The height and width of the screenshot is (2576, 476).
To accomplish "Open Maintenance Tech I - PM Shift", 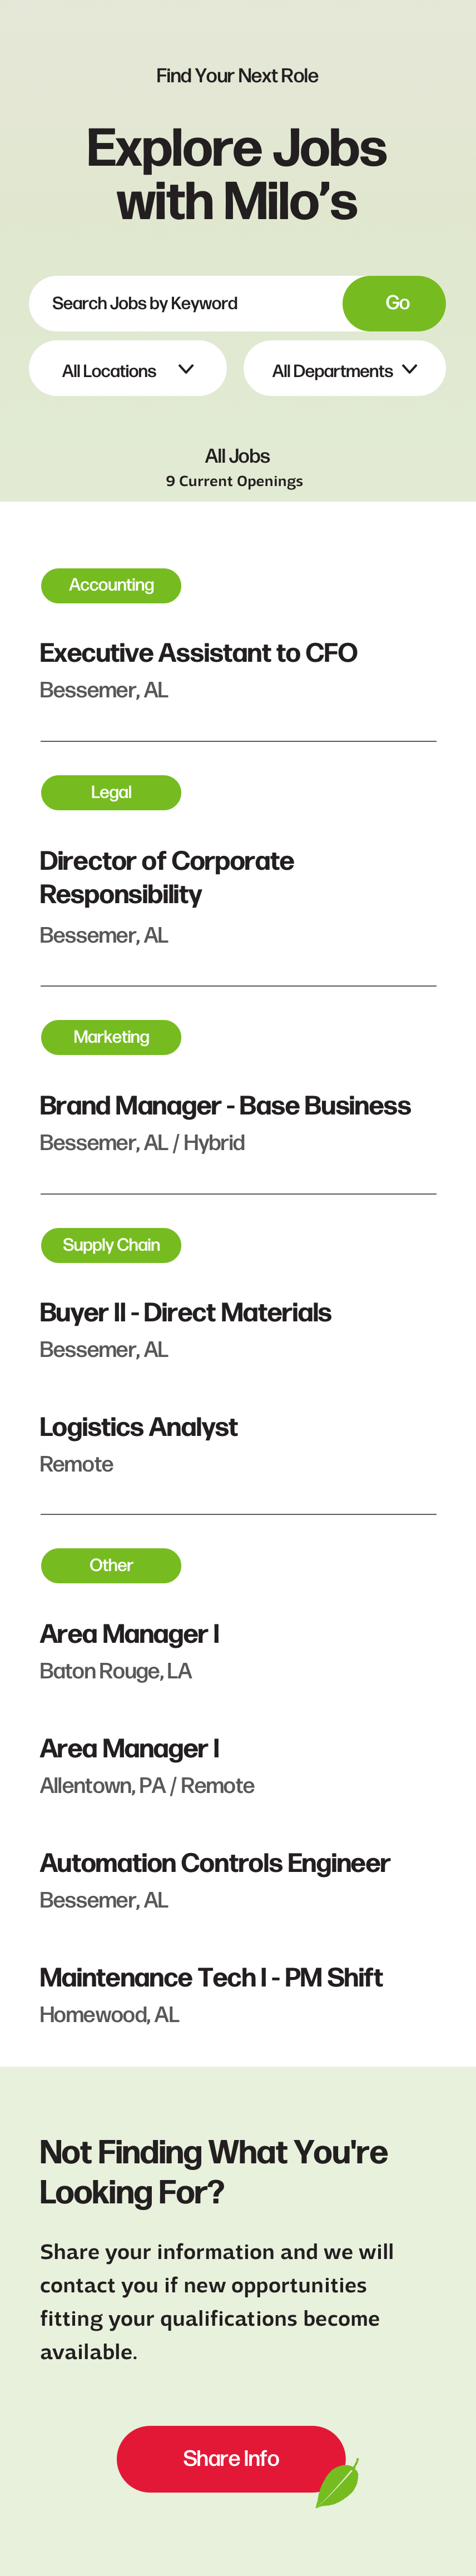I will tap(211, 1977).
